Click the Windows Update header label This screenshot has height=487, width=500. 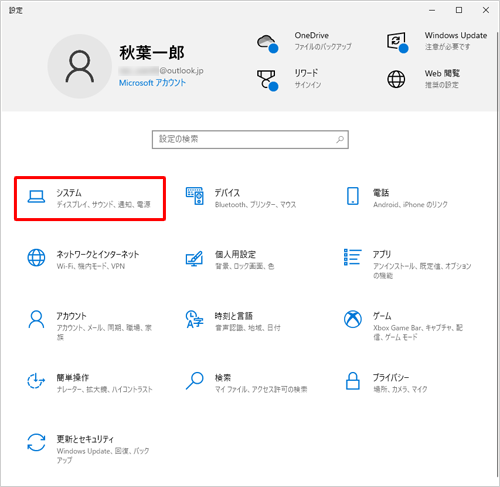456,35
